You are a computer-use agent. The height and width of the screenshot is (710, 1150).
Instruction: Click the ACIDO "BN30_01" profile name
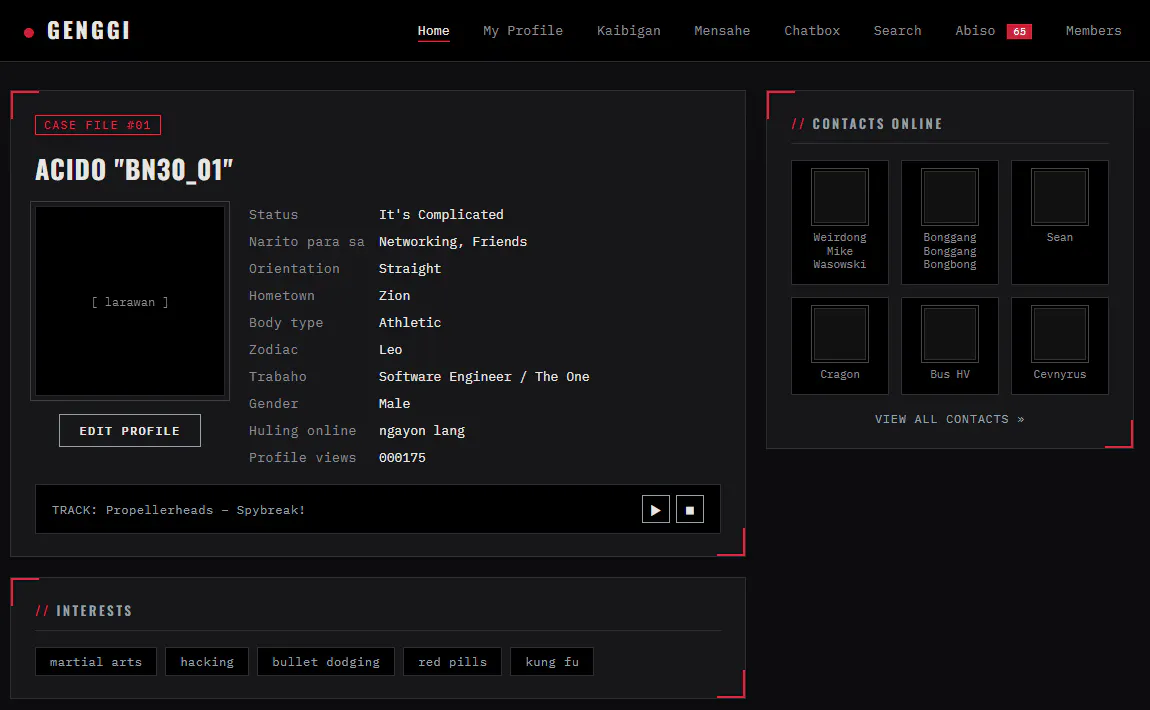click(x=134, y=169)
